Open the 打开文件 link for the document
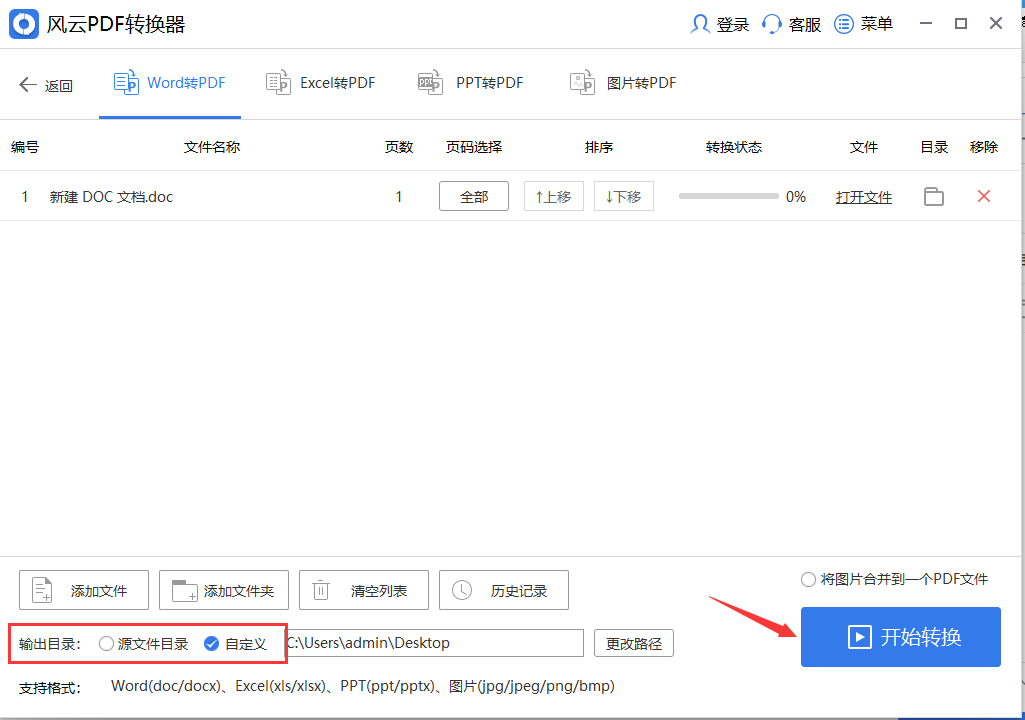The height and width of the screenshot is (720, 1025). [863, 196]
